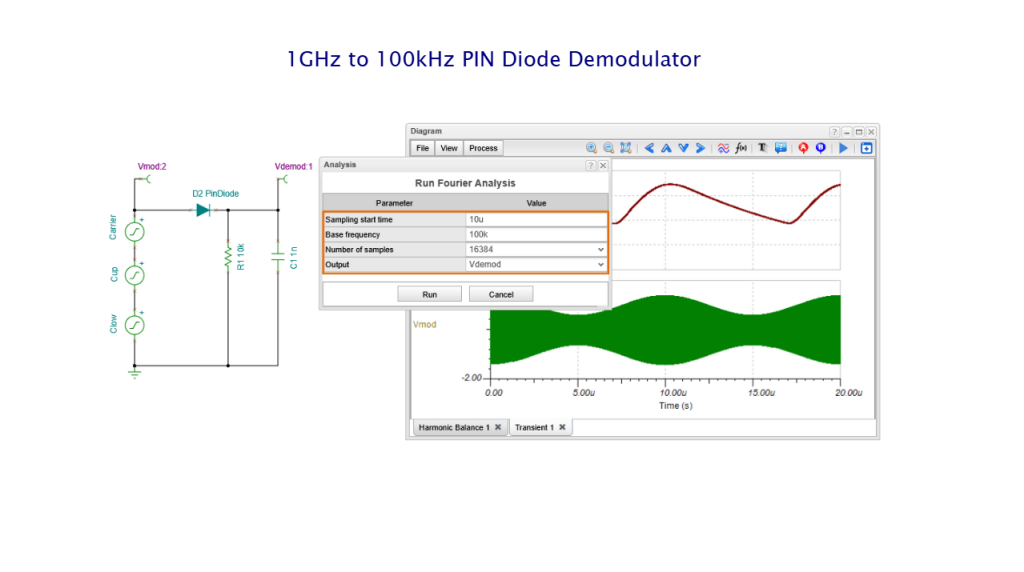Click the zoom to fit icon
The height and width of the screenshot is (572, 1024).
pyautogui.click(x=626, y=148)
